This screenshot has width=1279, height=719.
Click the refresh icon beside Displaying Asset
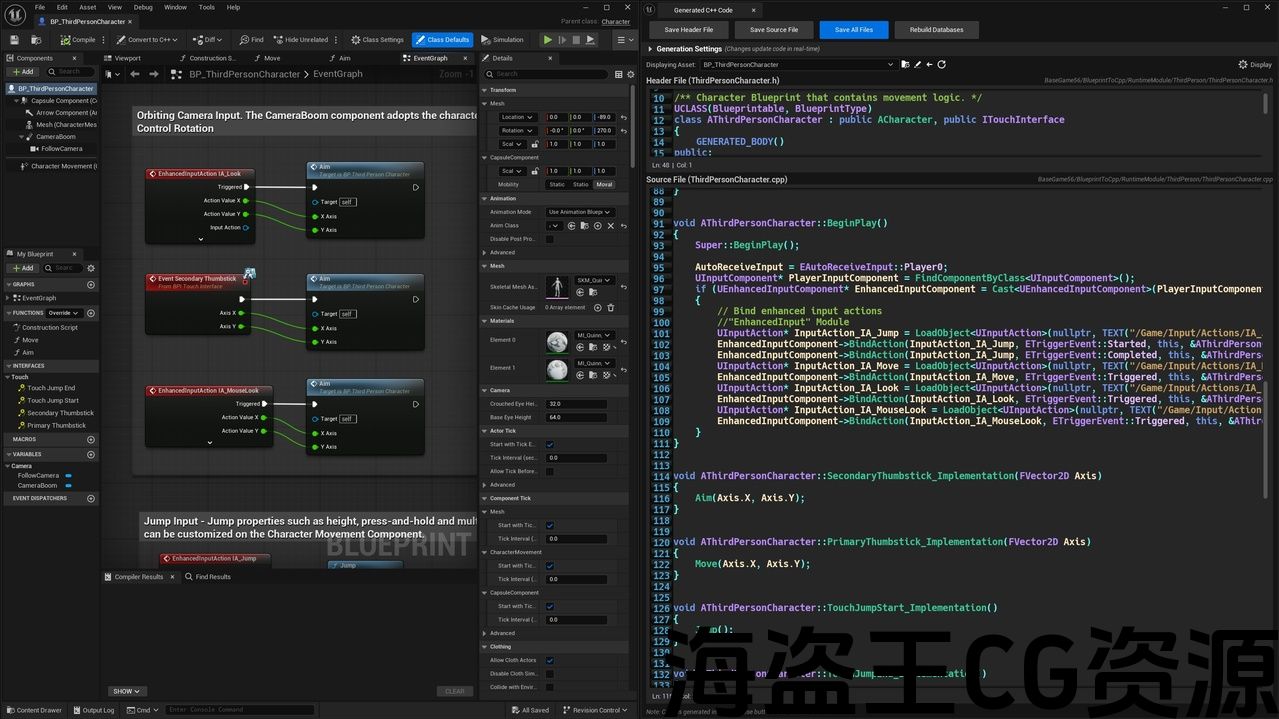(x=941, y=65)
